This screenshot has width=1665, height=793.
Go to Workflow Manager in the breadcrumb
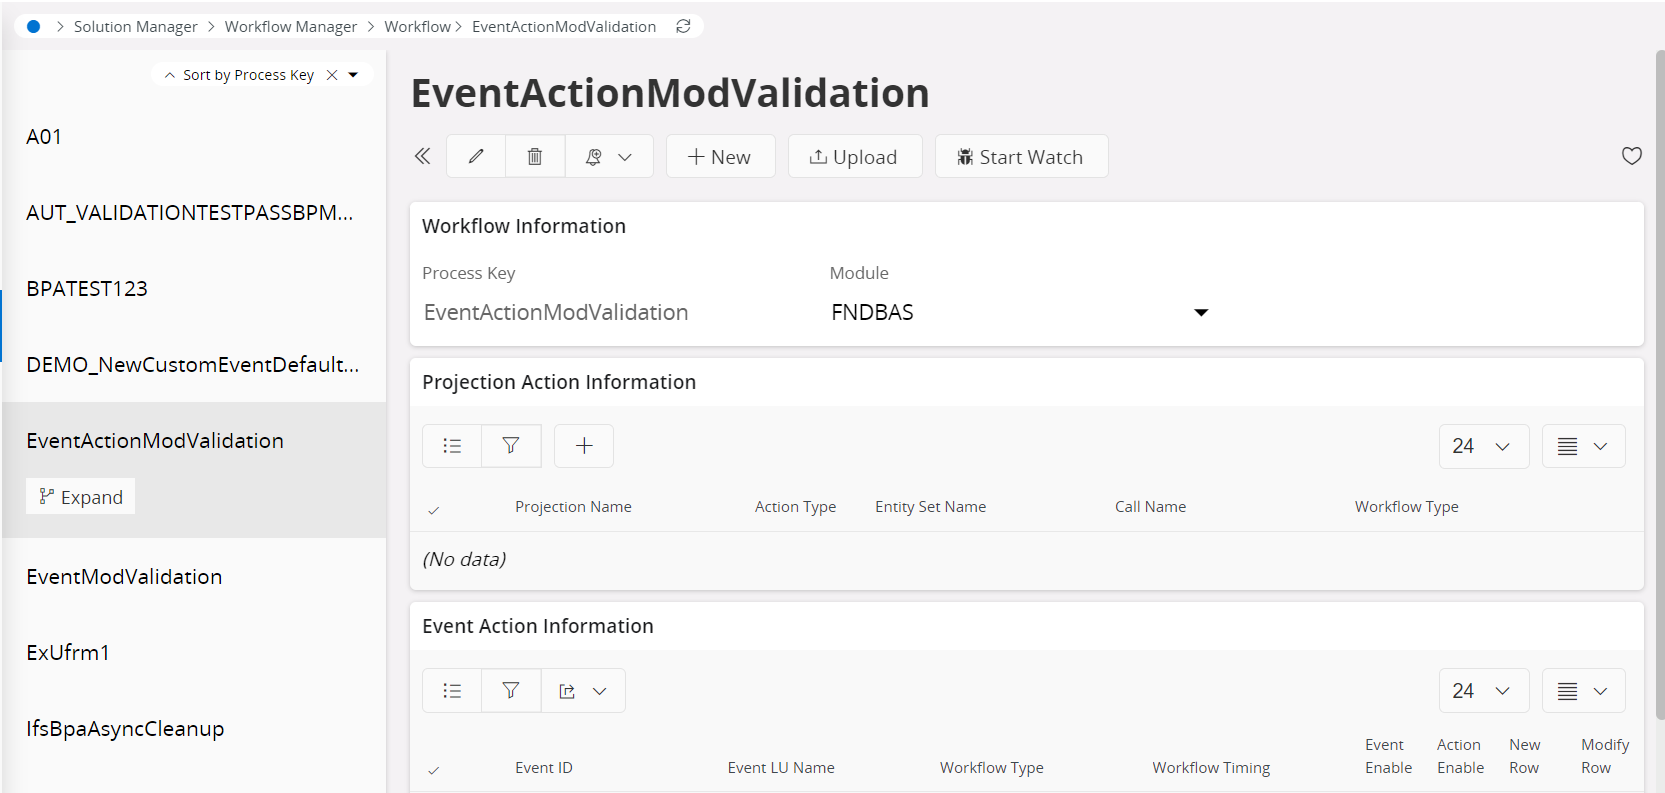tap(290, 26)
